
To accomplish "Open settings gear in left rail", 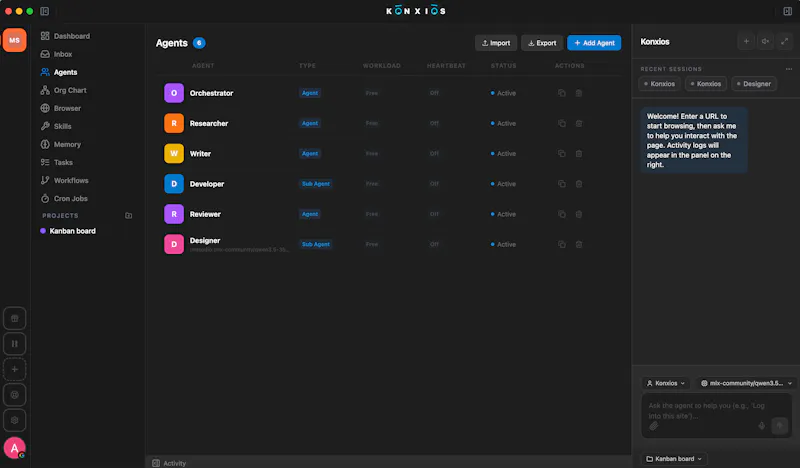I will (x=15, y=421).
